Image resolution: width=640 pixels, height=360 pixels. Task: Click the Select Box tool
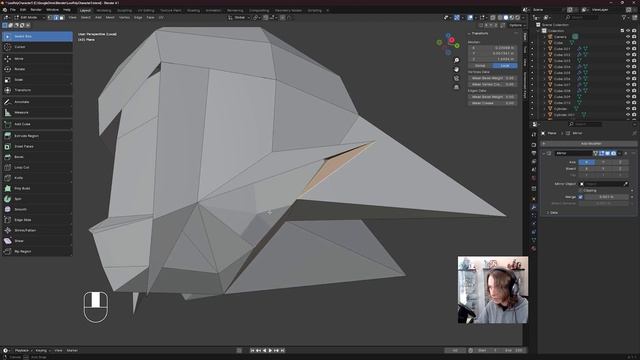37,36
